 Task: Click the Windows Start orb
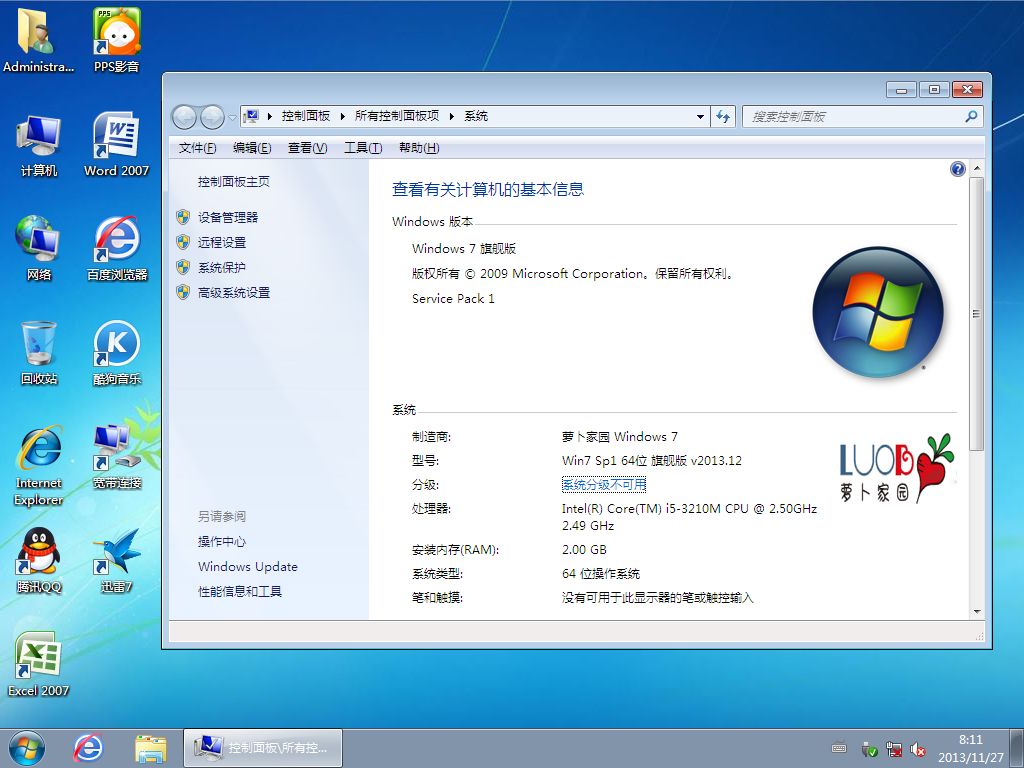point(27,748)
